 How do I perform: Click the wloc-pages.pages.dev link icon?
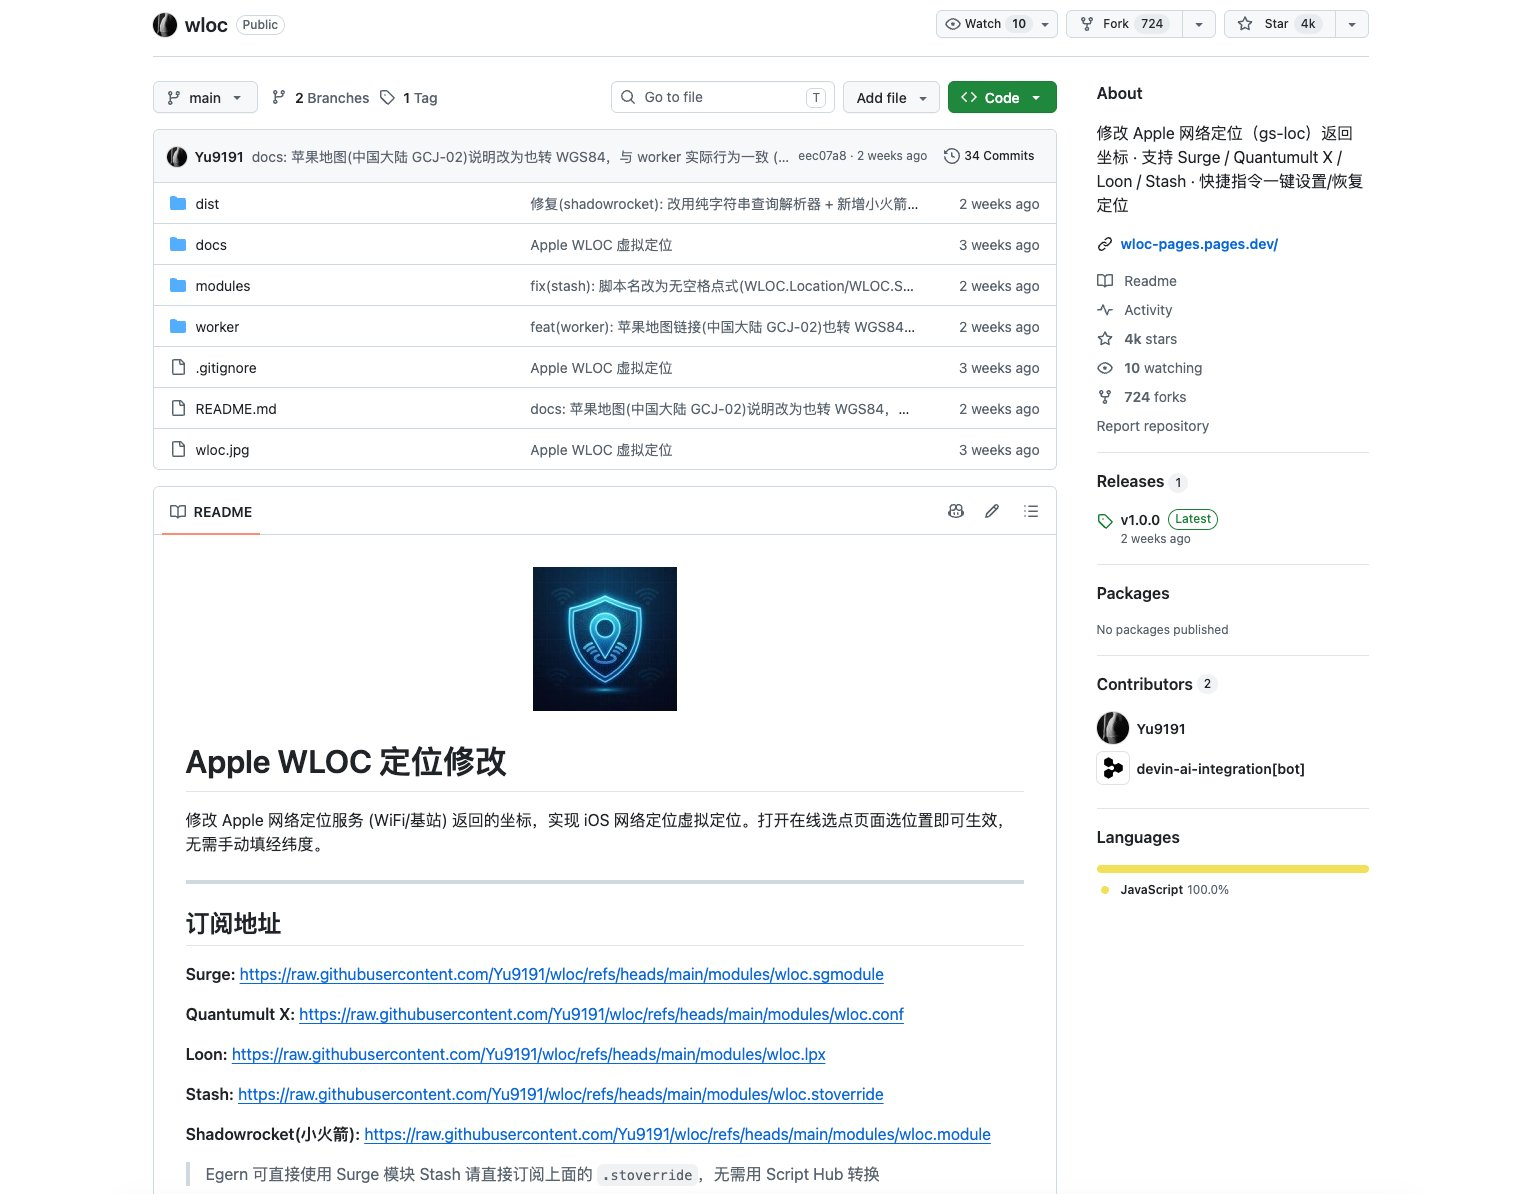coord(1105,244)
